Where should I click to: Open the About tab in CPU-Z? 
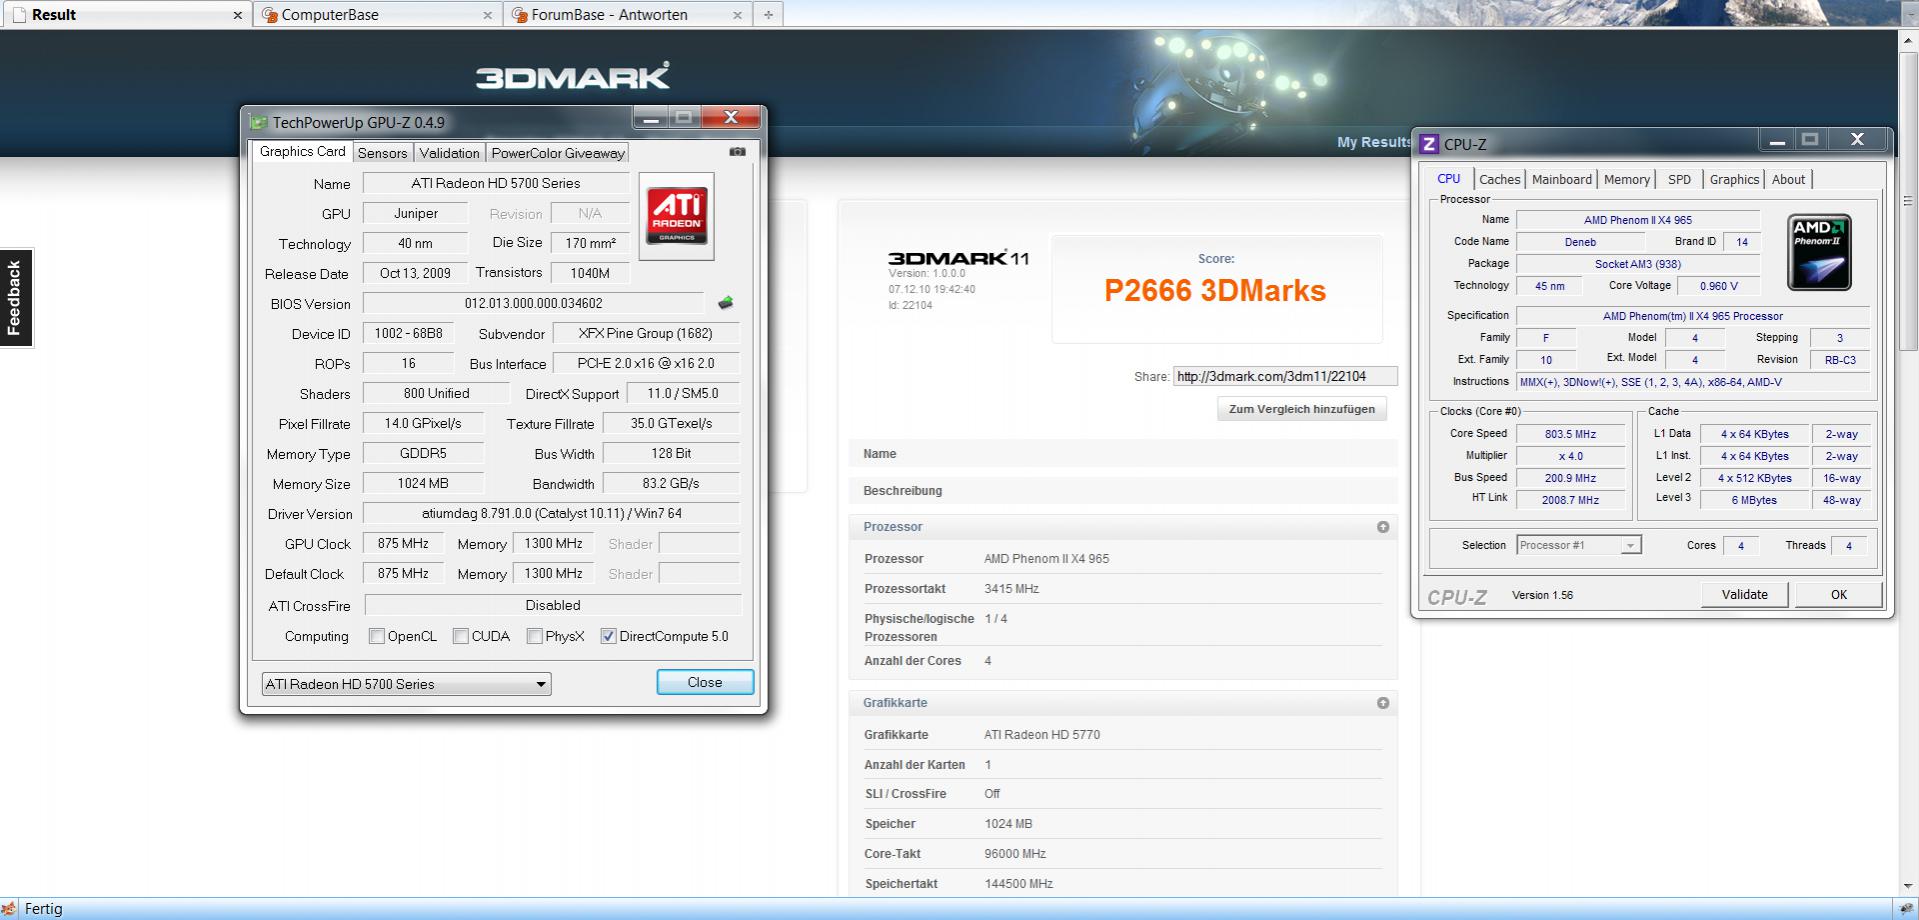1788,179
